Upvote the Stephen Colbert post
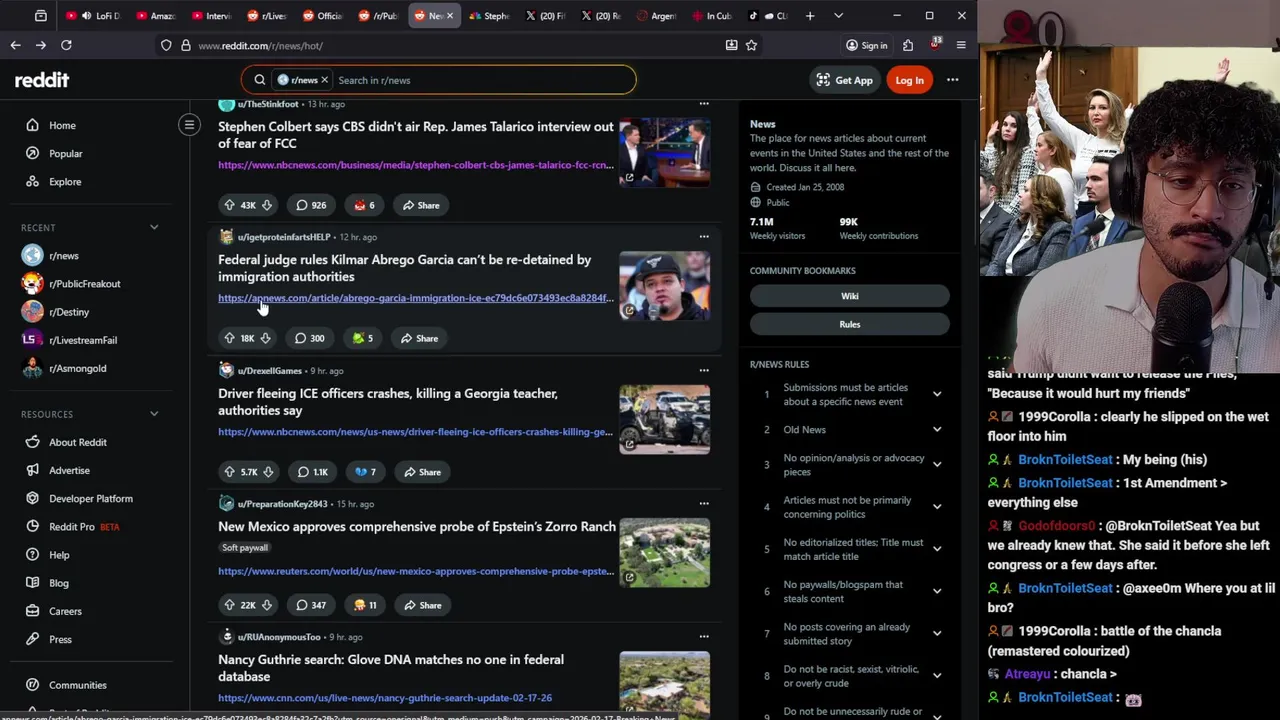 point(229,205)
